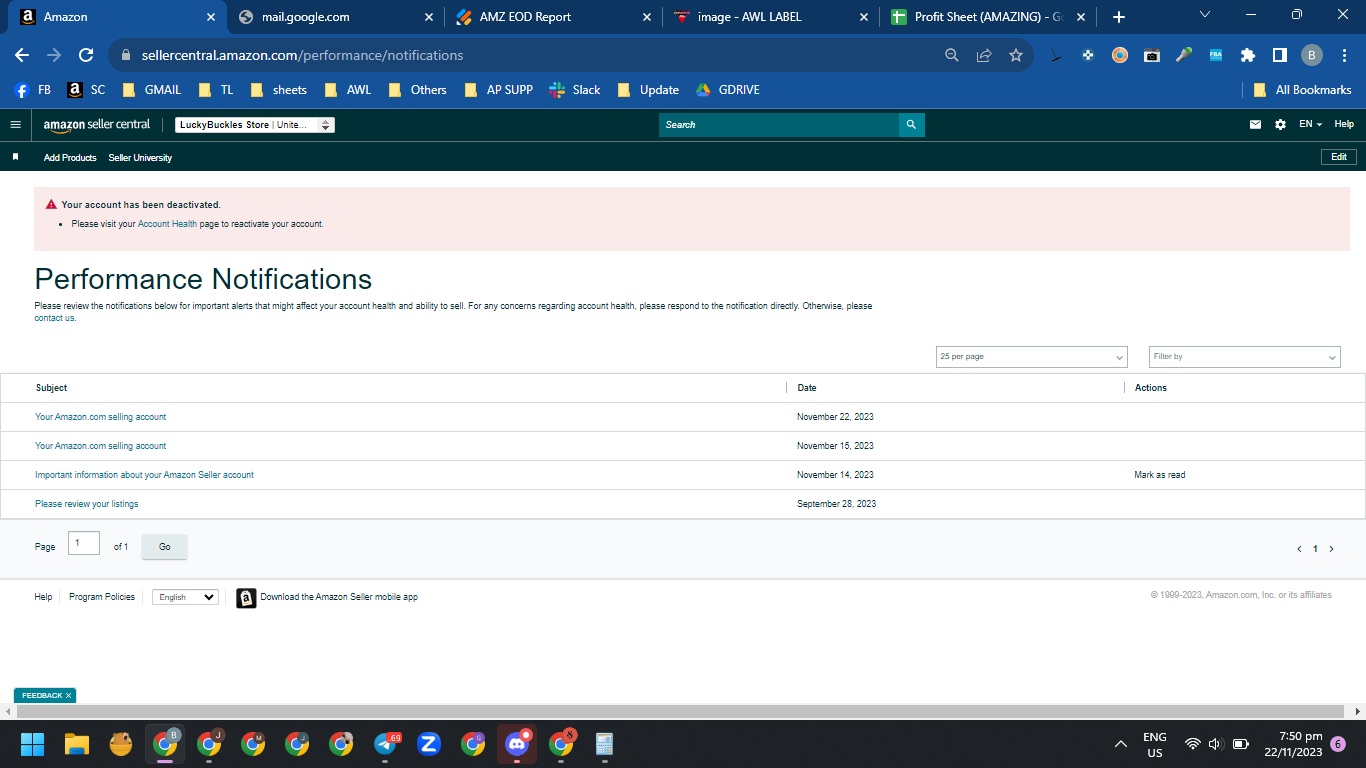Switch to the Profit Sheet (AMAZING) tab
1366x768 pixels.
(x=989, y=17)
